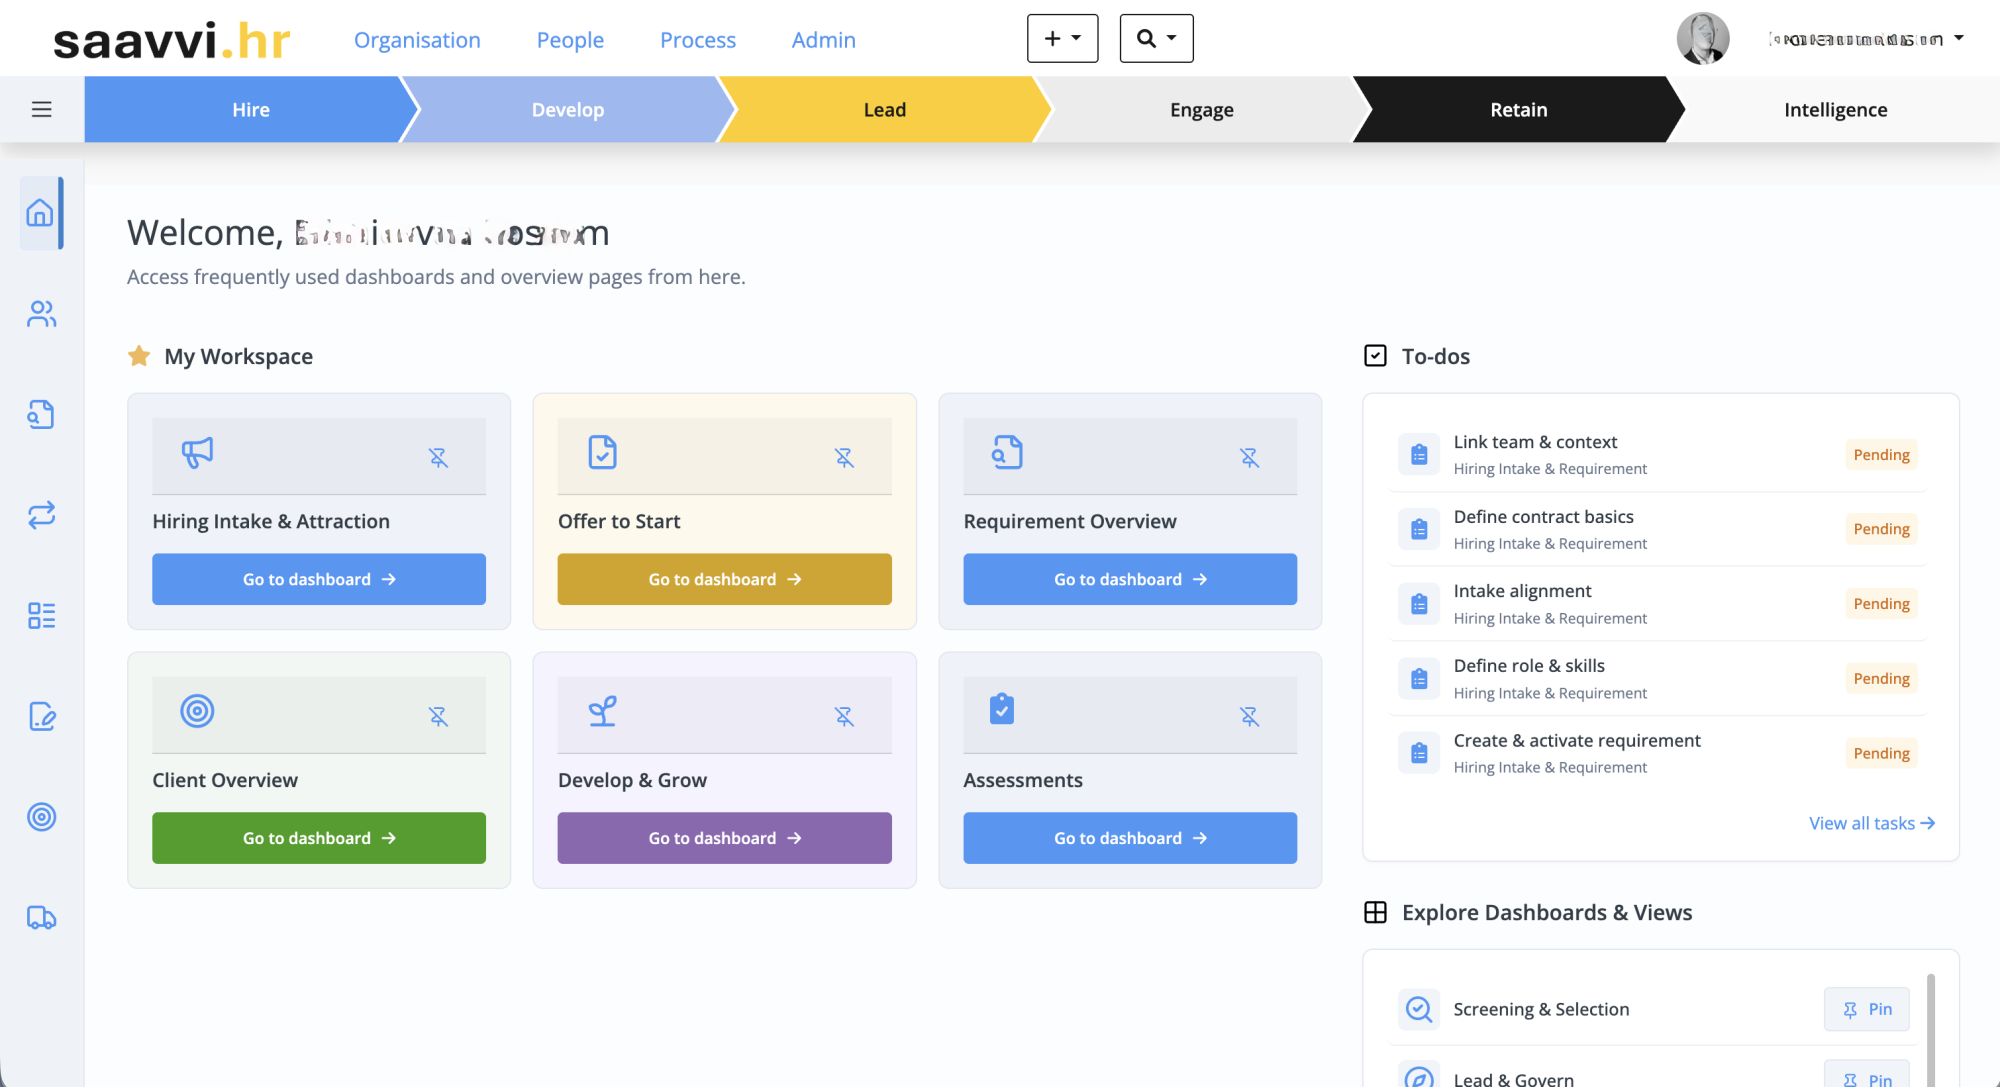
Task: Unpin the Offer to Start card
Action: pos(844,457)
